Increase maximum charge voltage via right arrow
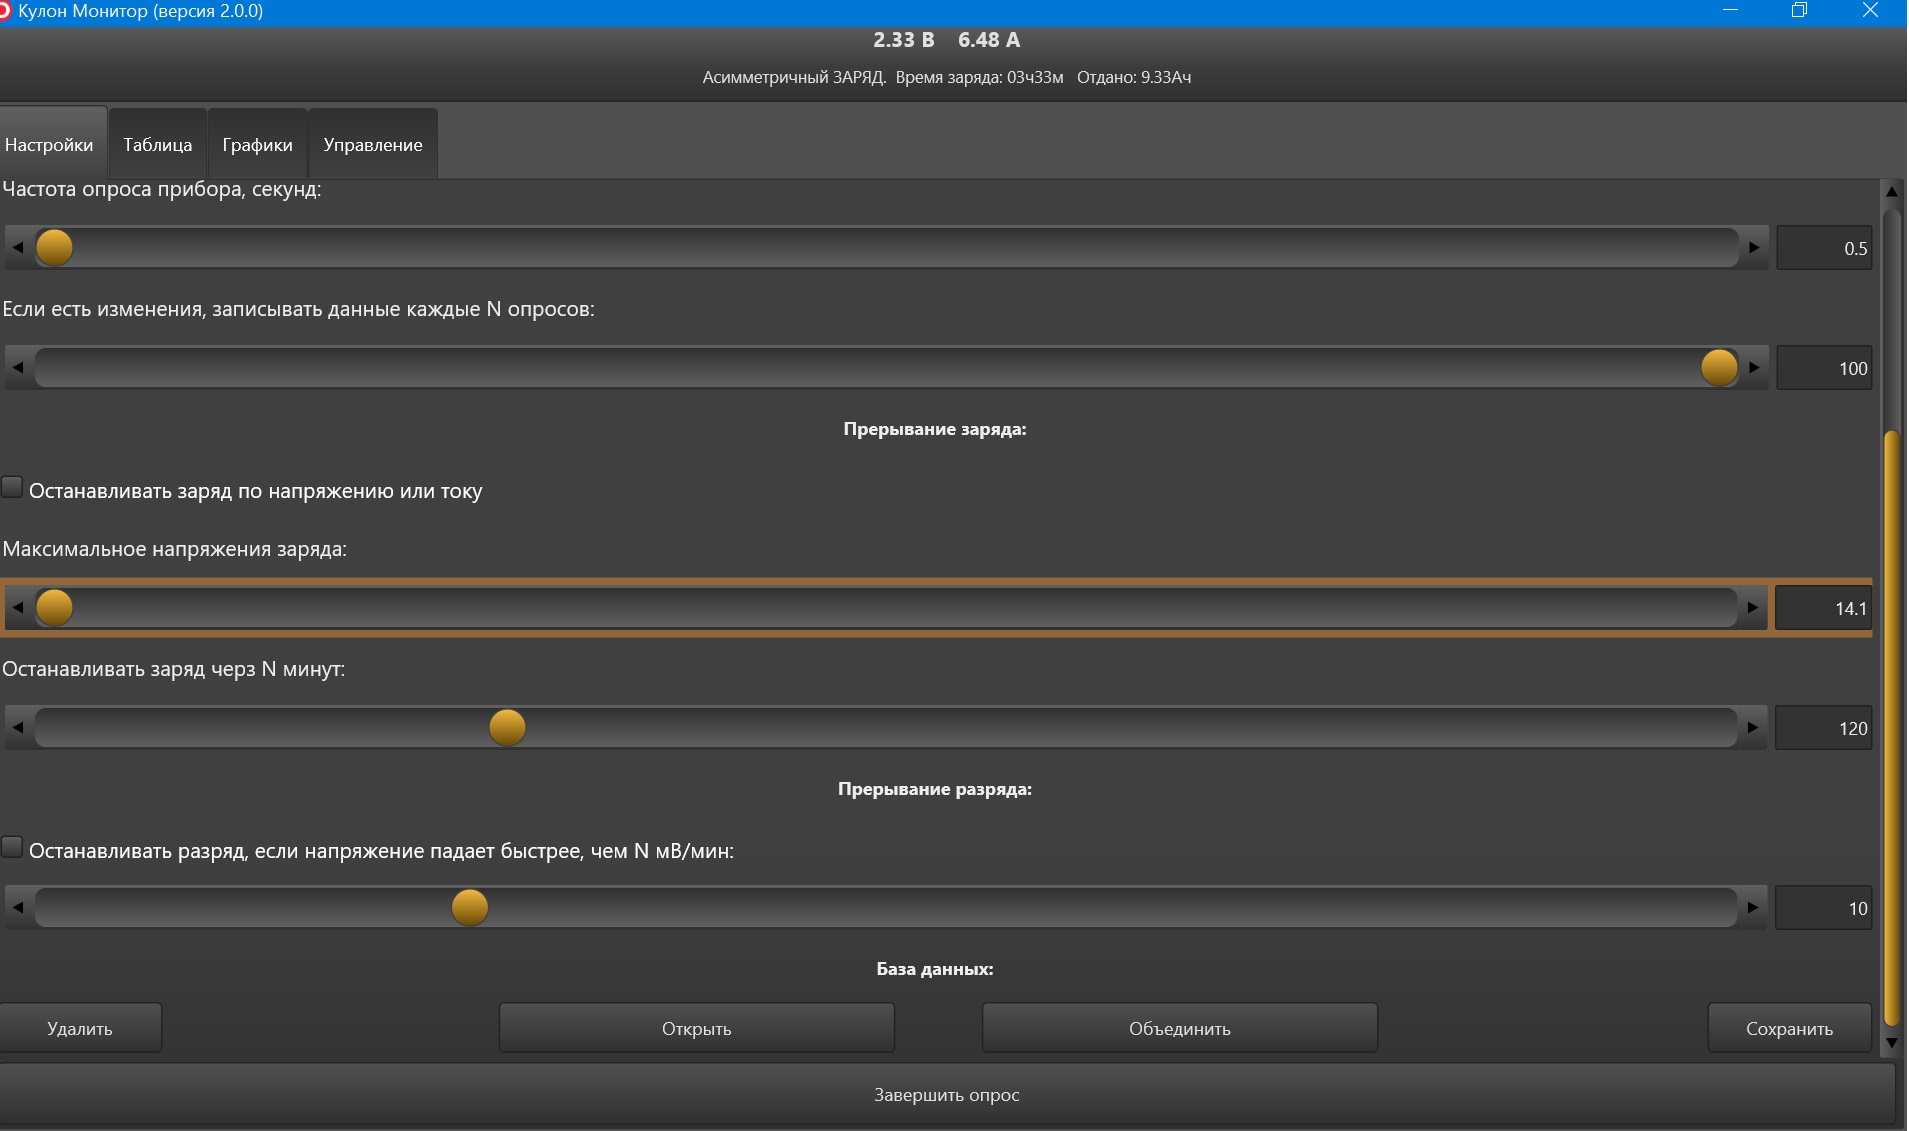 [x=1752, y=608]
